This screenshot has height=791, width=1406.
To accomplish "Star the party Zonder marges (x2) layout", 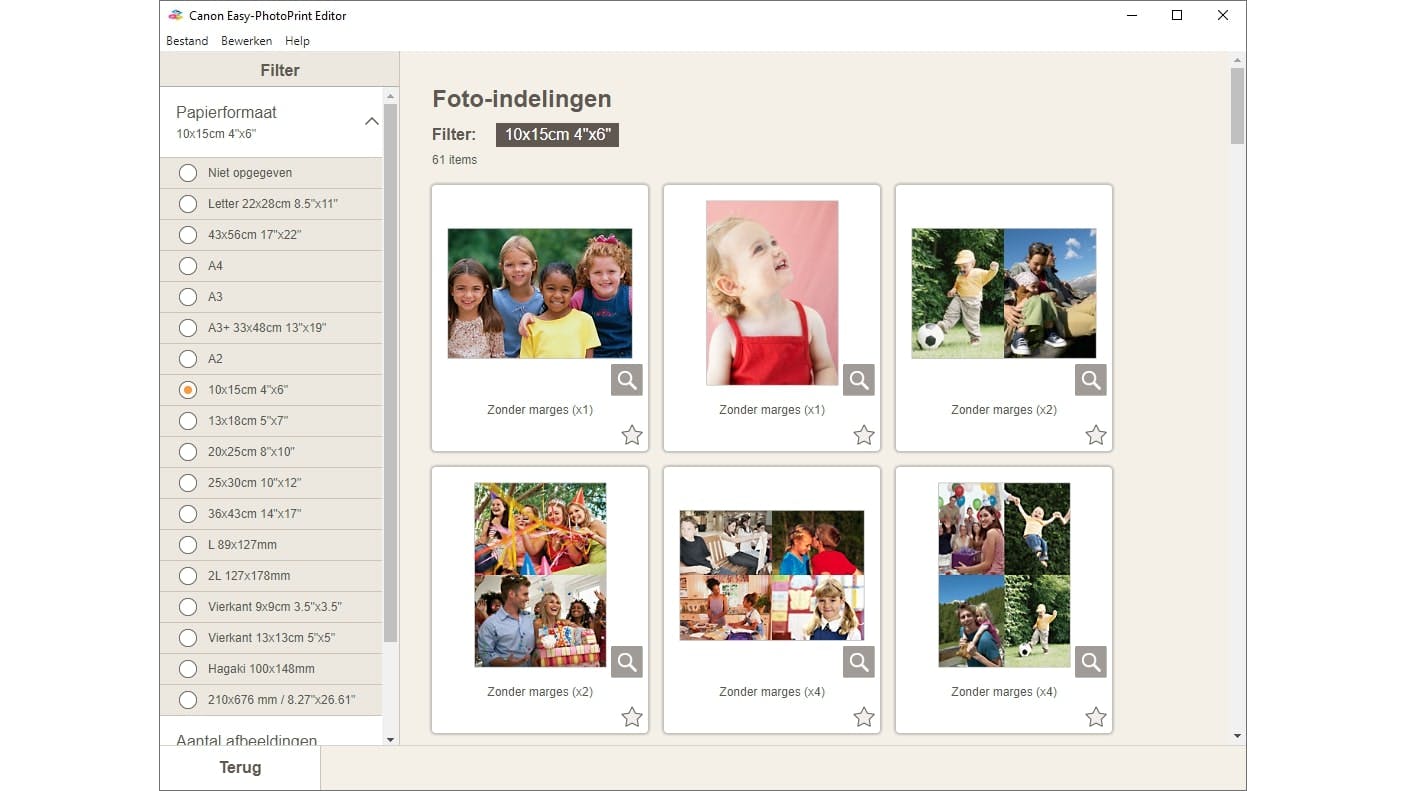I will coord(632,717).
